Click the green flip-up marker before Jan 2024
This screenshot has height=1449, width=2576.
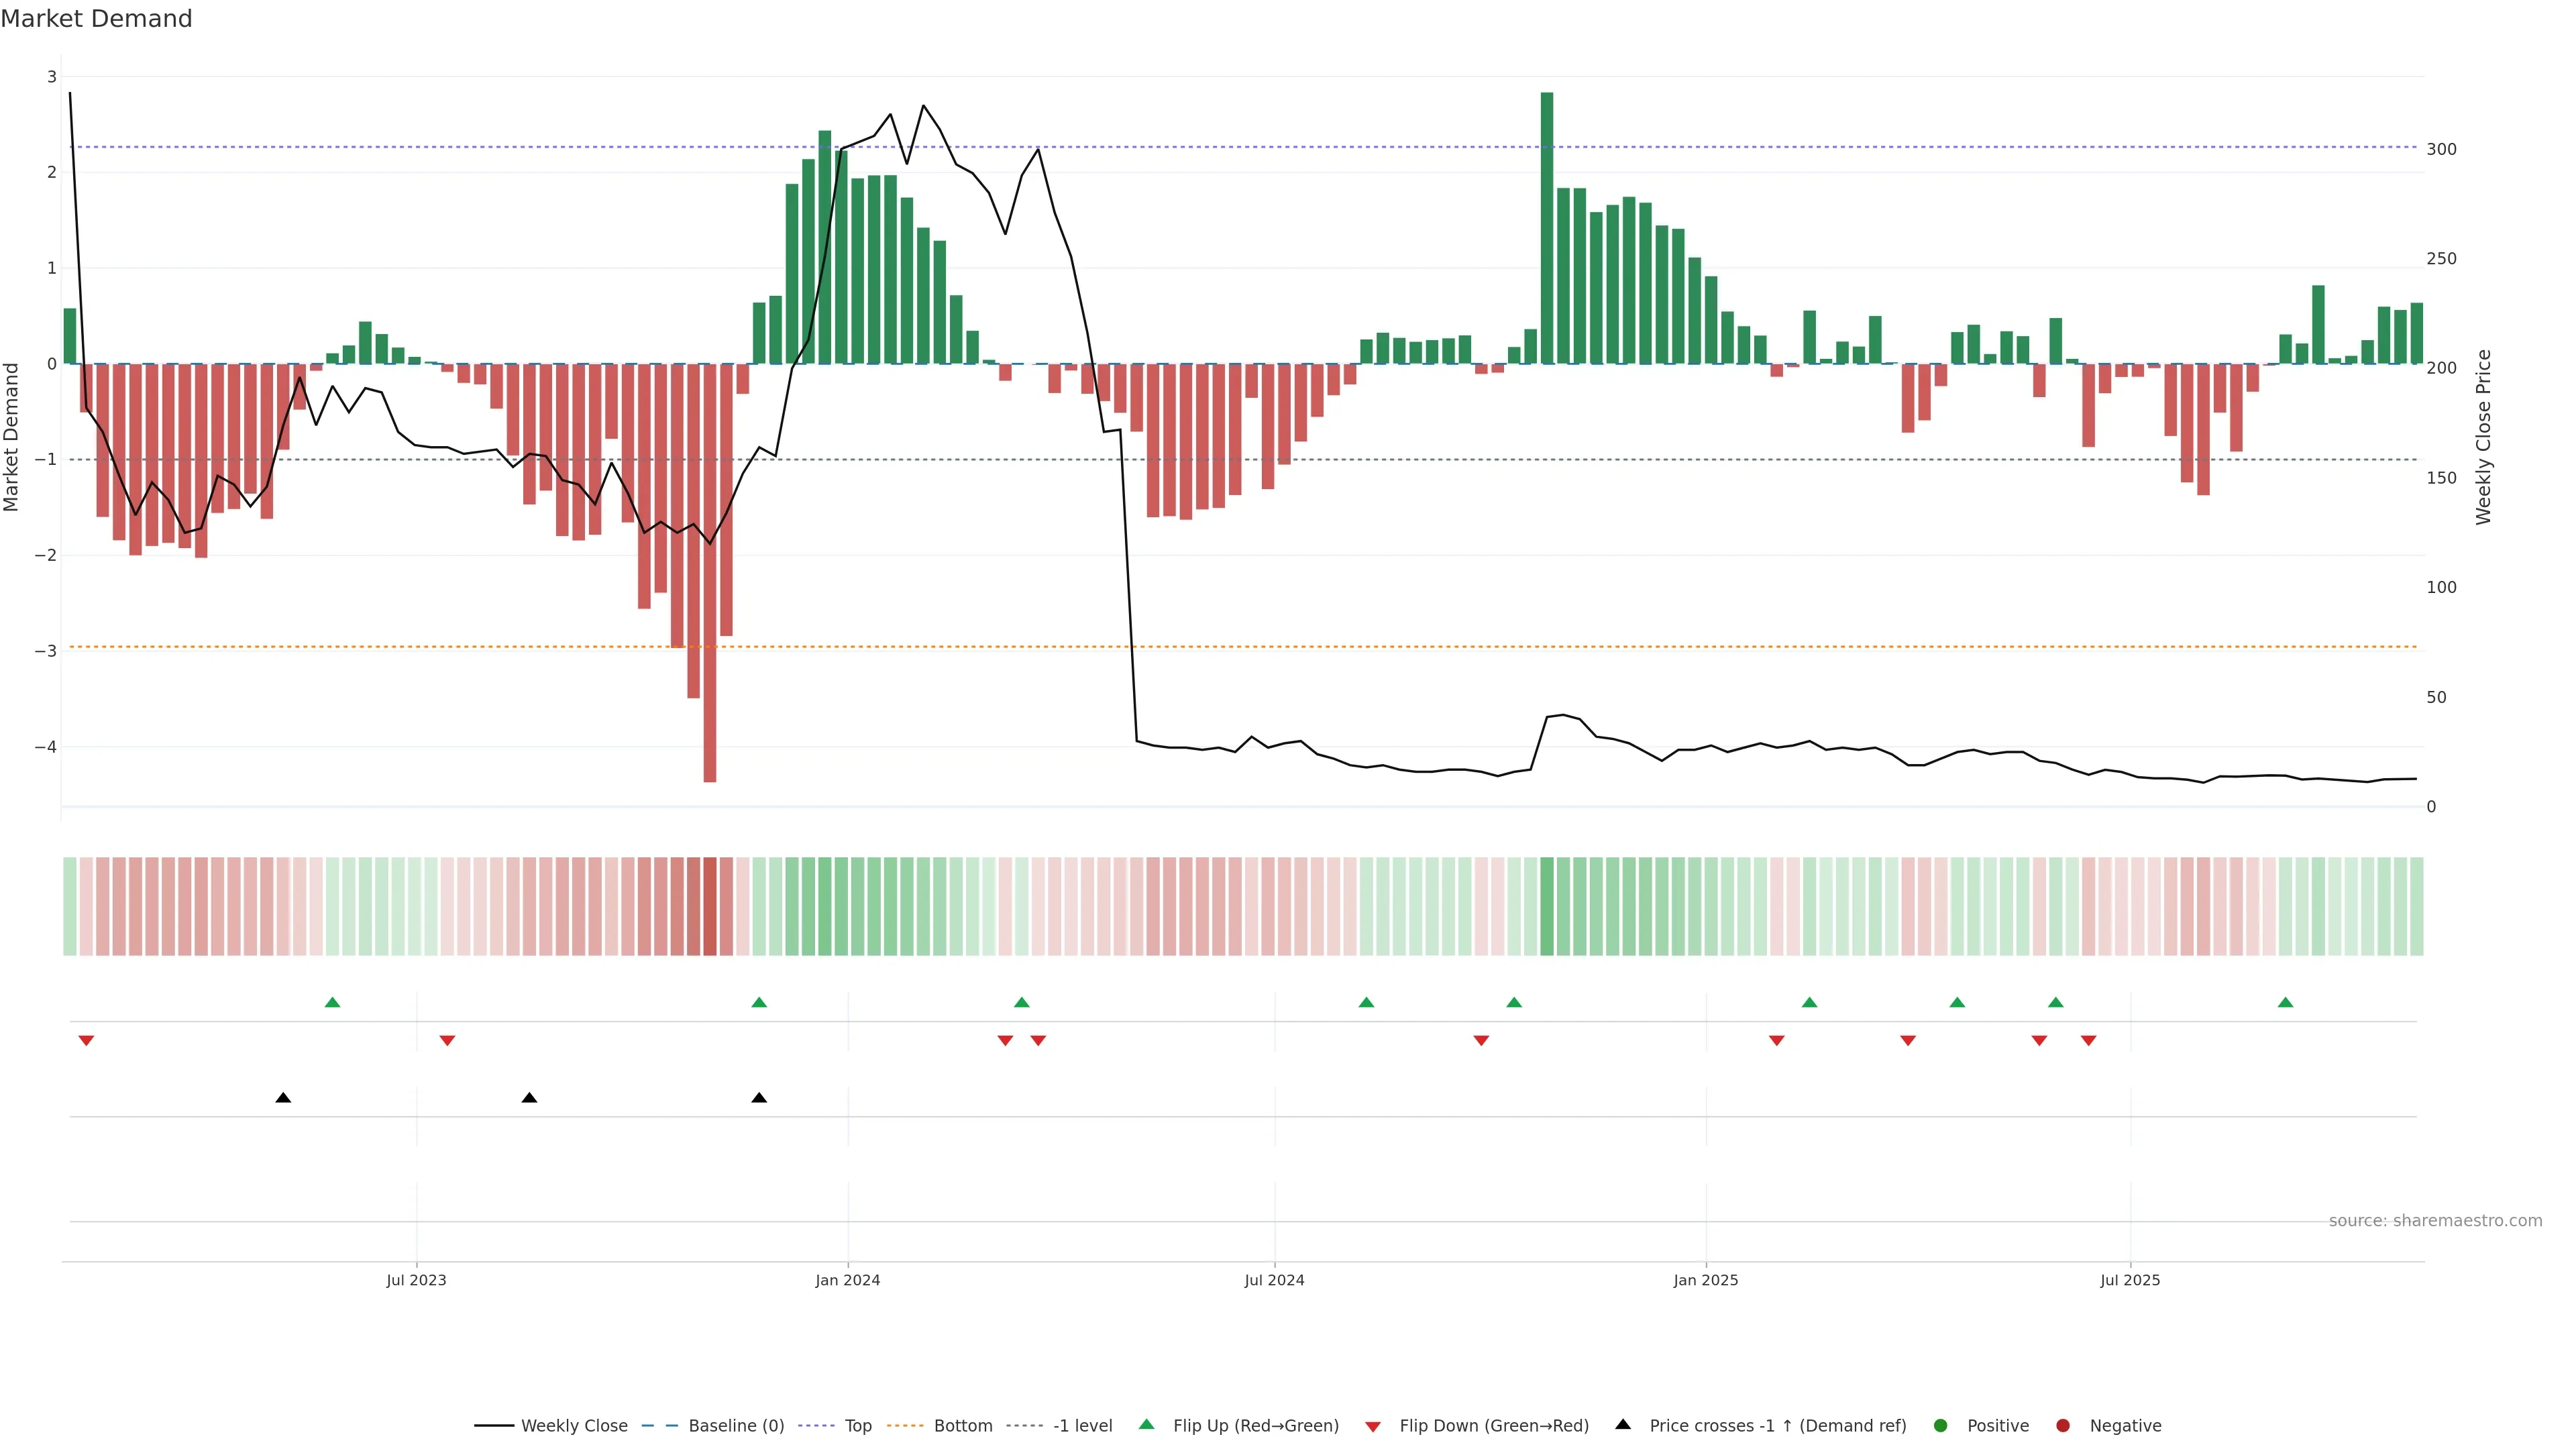759,1002
